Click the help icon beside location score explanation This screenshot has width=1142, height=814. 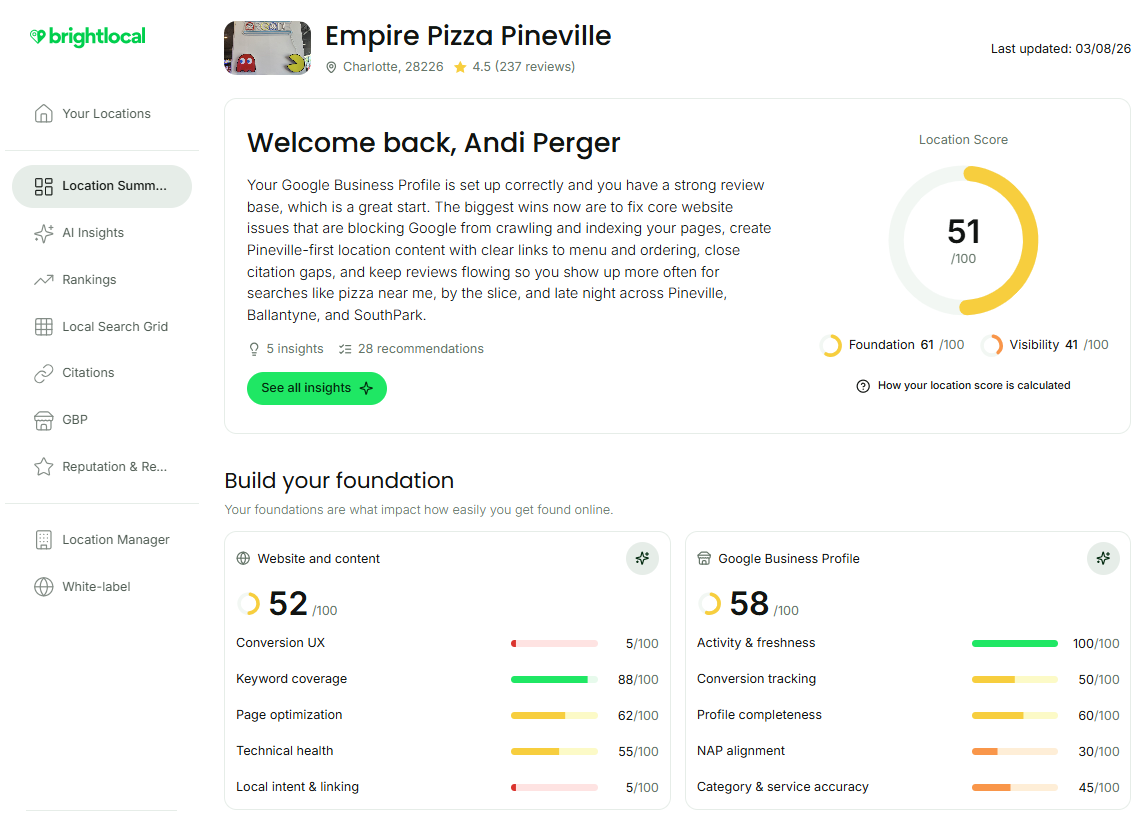862,386
